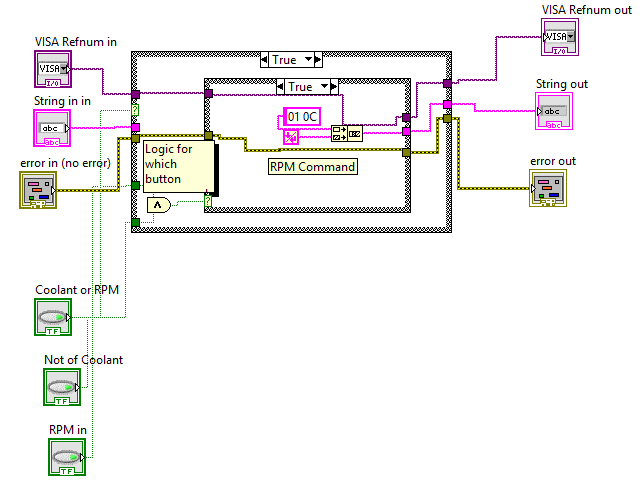Click the purple VISA output tunnel on inner case
644x484 pixels.
pyautogui.click(x=406, y=118)
